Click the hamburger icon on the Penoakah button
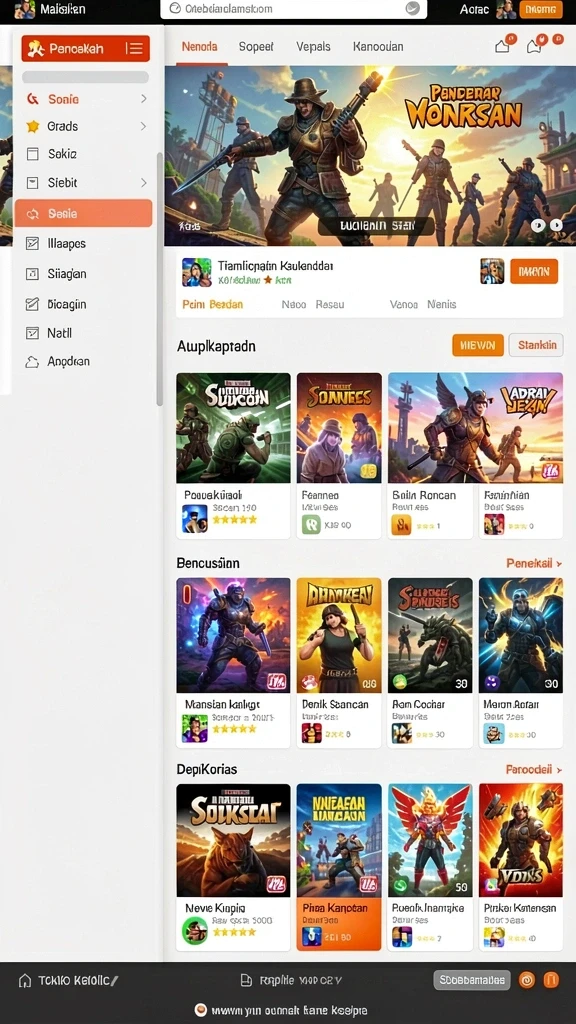576x1024 pixels. tap(134, 48)
